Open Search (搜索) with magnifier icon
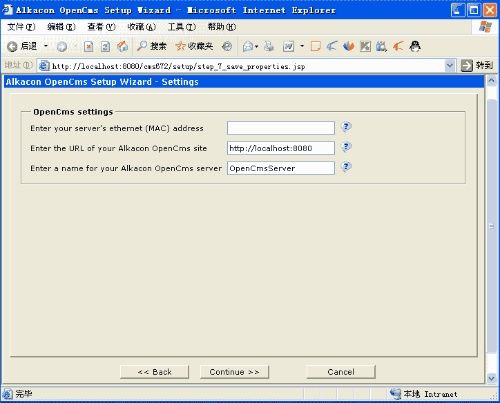Viewport: 500px width, 403px height. pyautogui.click(x=152, y=46)
